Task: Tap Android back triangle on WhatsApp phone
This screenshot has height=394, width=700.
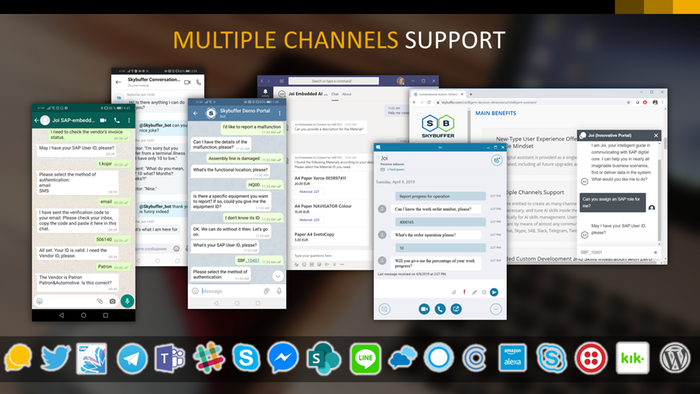Action: 62,315
